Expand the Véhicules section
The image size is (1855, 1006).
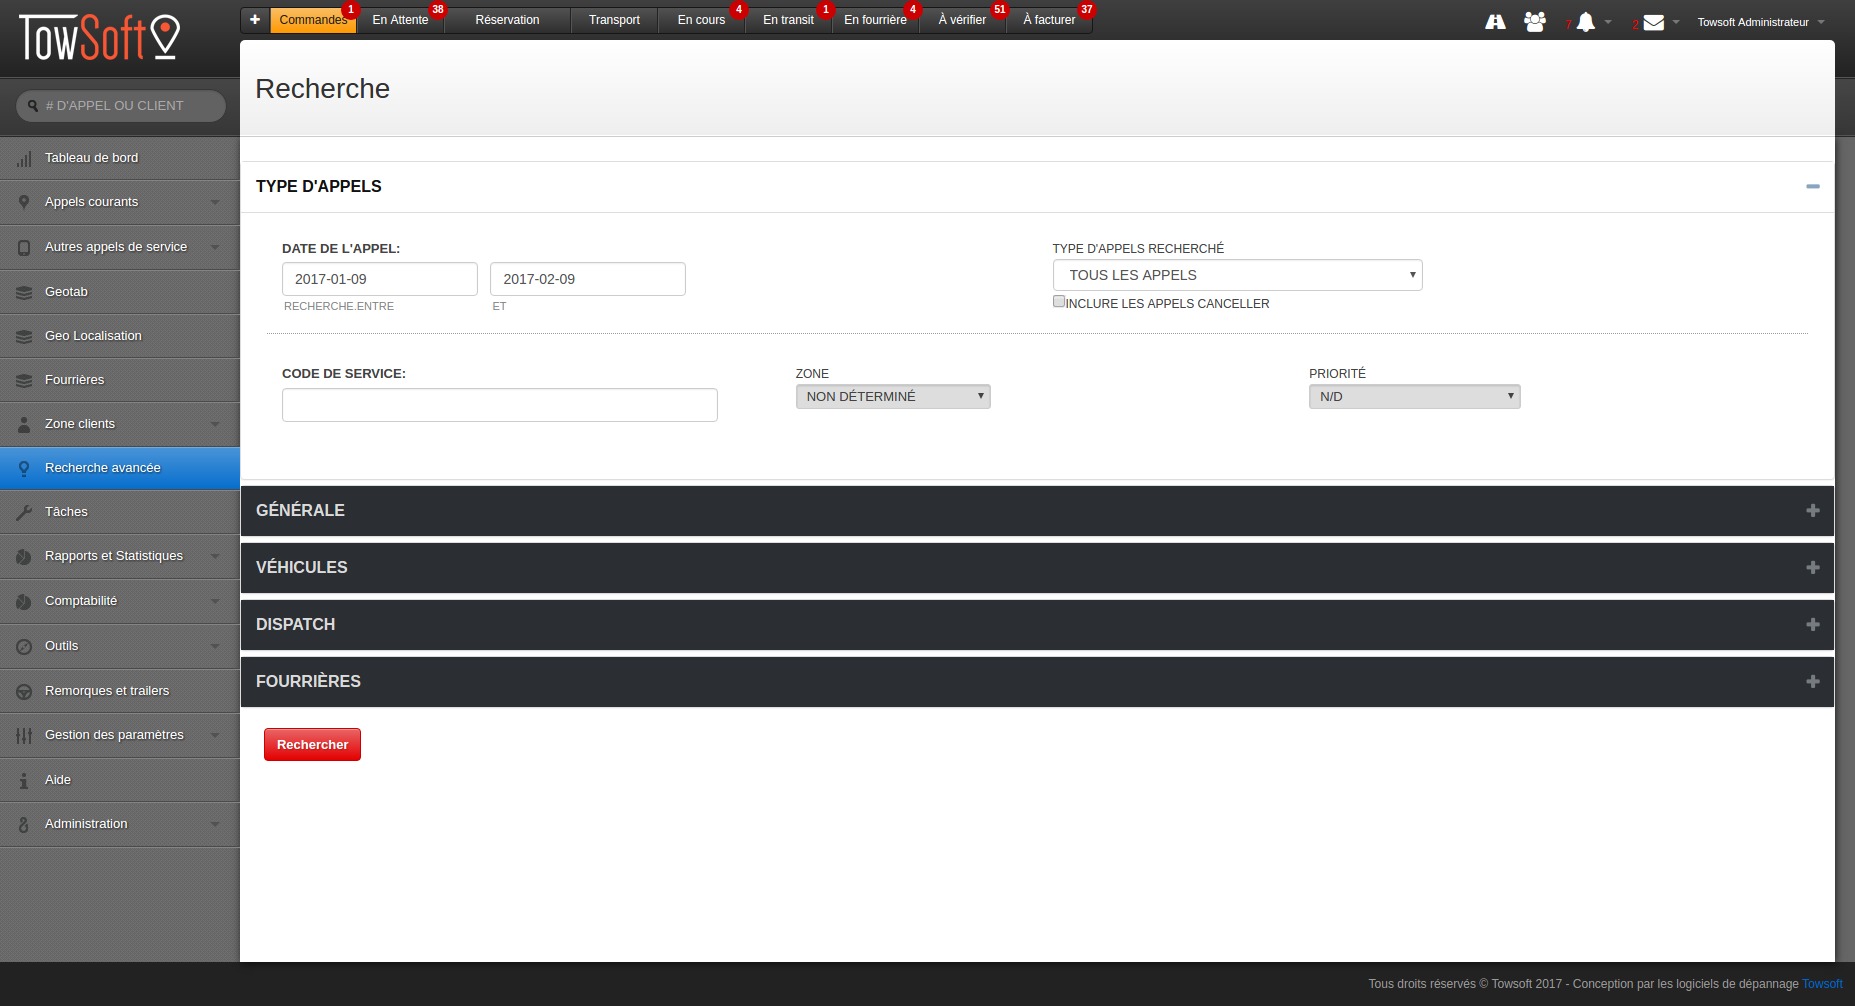pos(1812,568)
